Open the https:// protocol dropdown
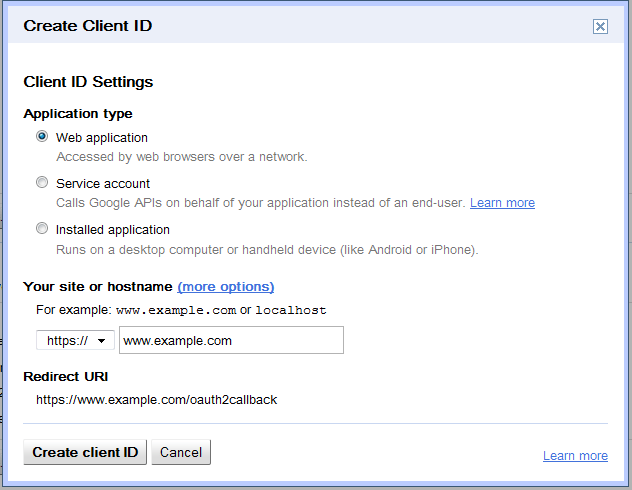 coord(75,341)
